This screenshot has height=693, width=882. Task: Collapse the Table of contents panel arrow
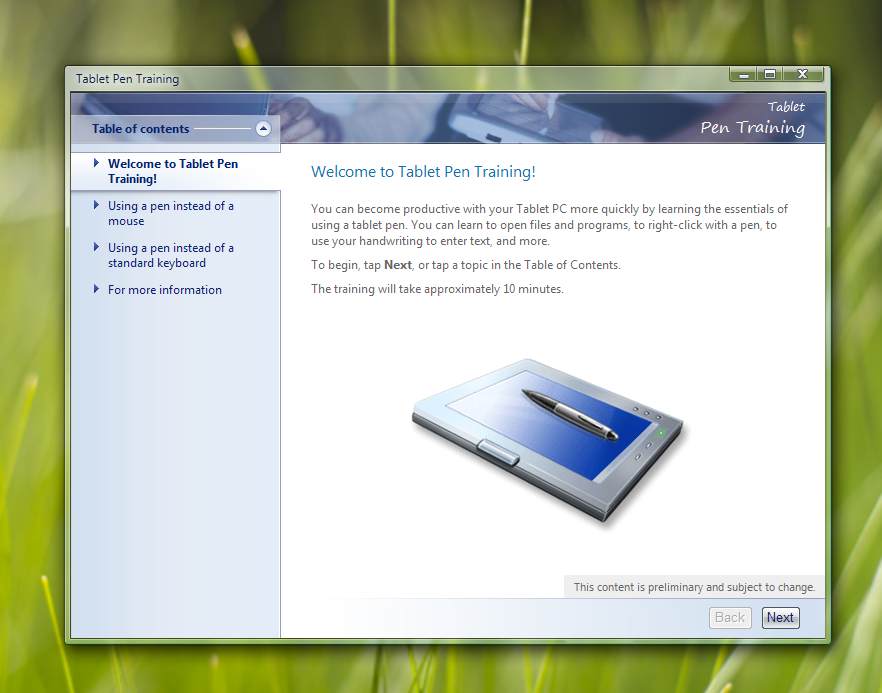coord(263,129)
